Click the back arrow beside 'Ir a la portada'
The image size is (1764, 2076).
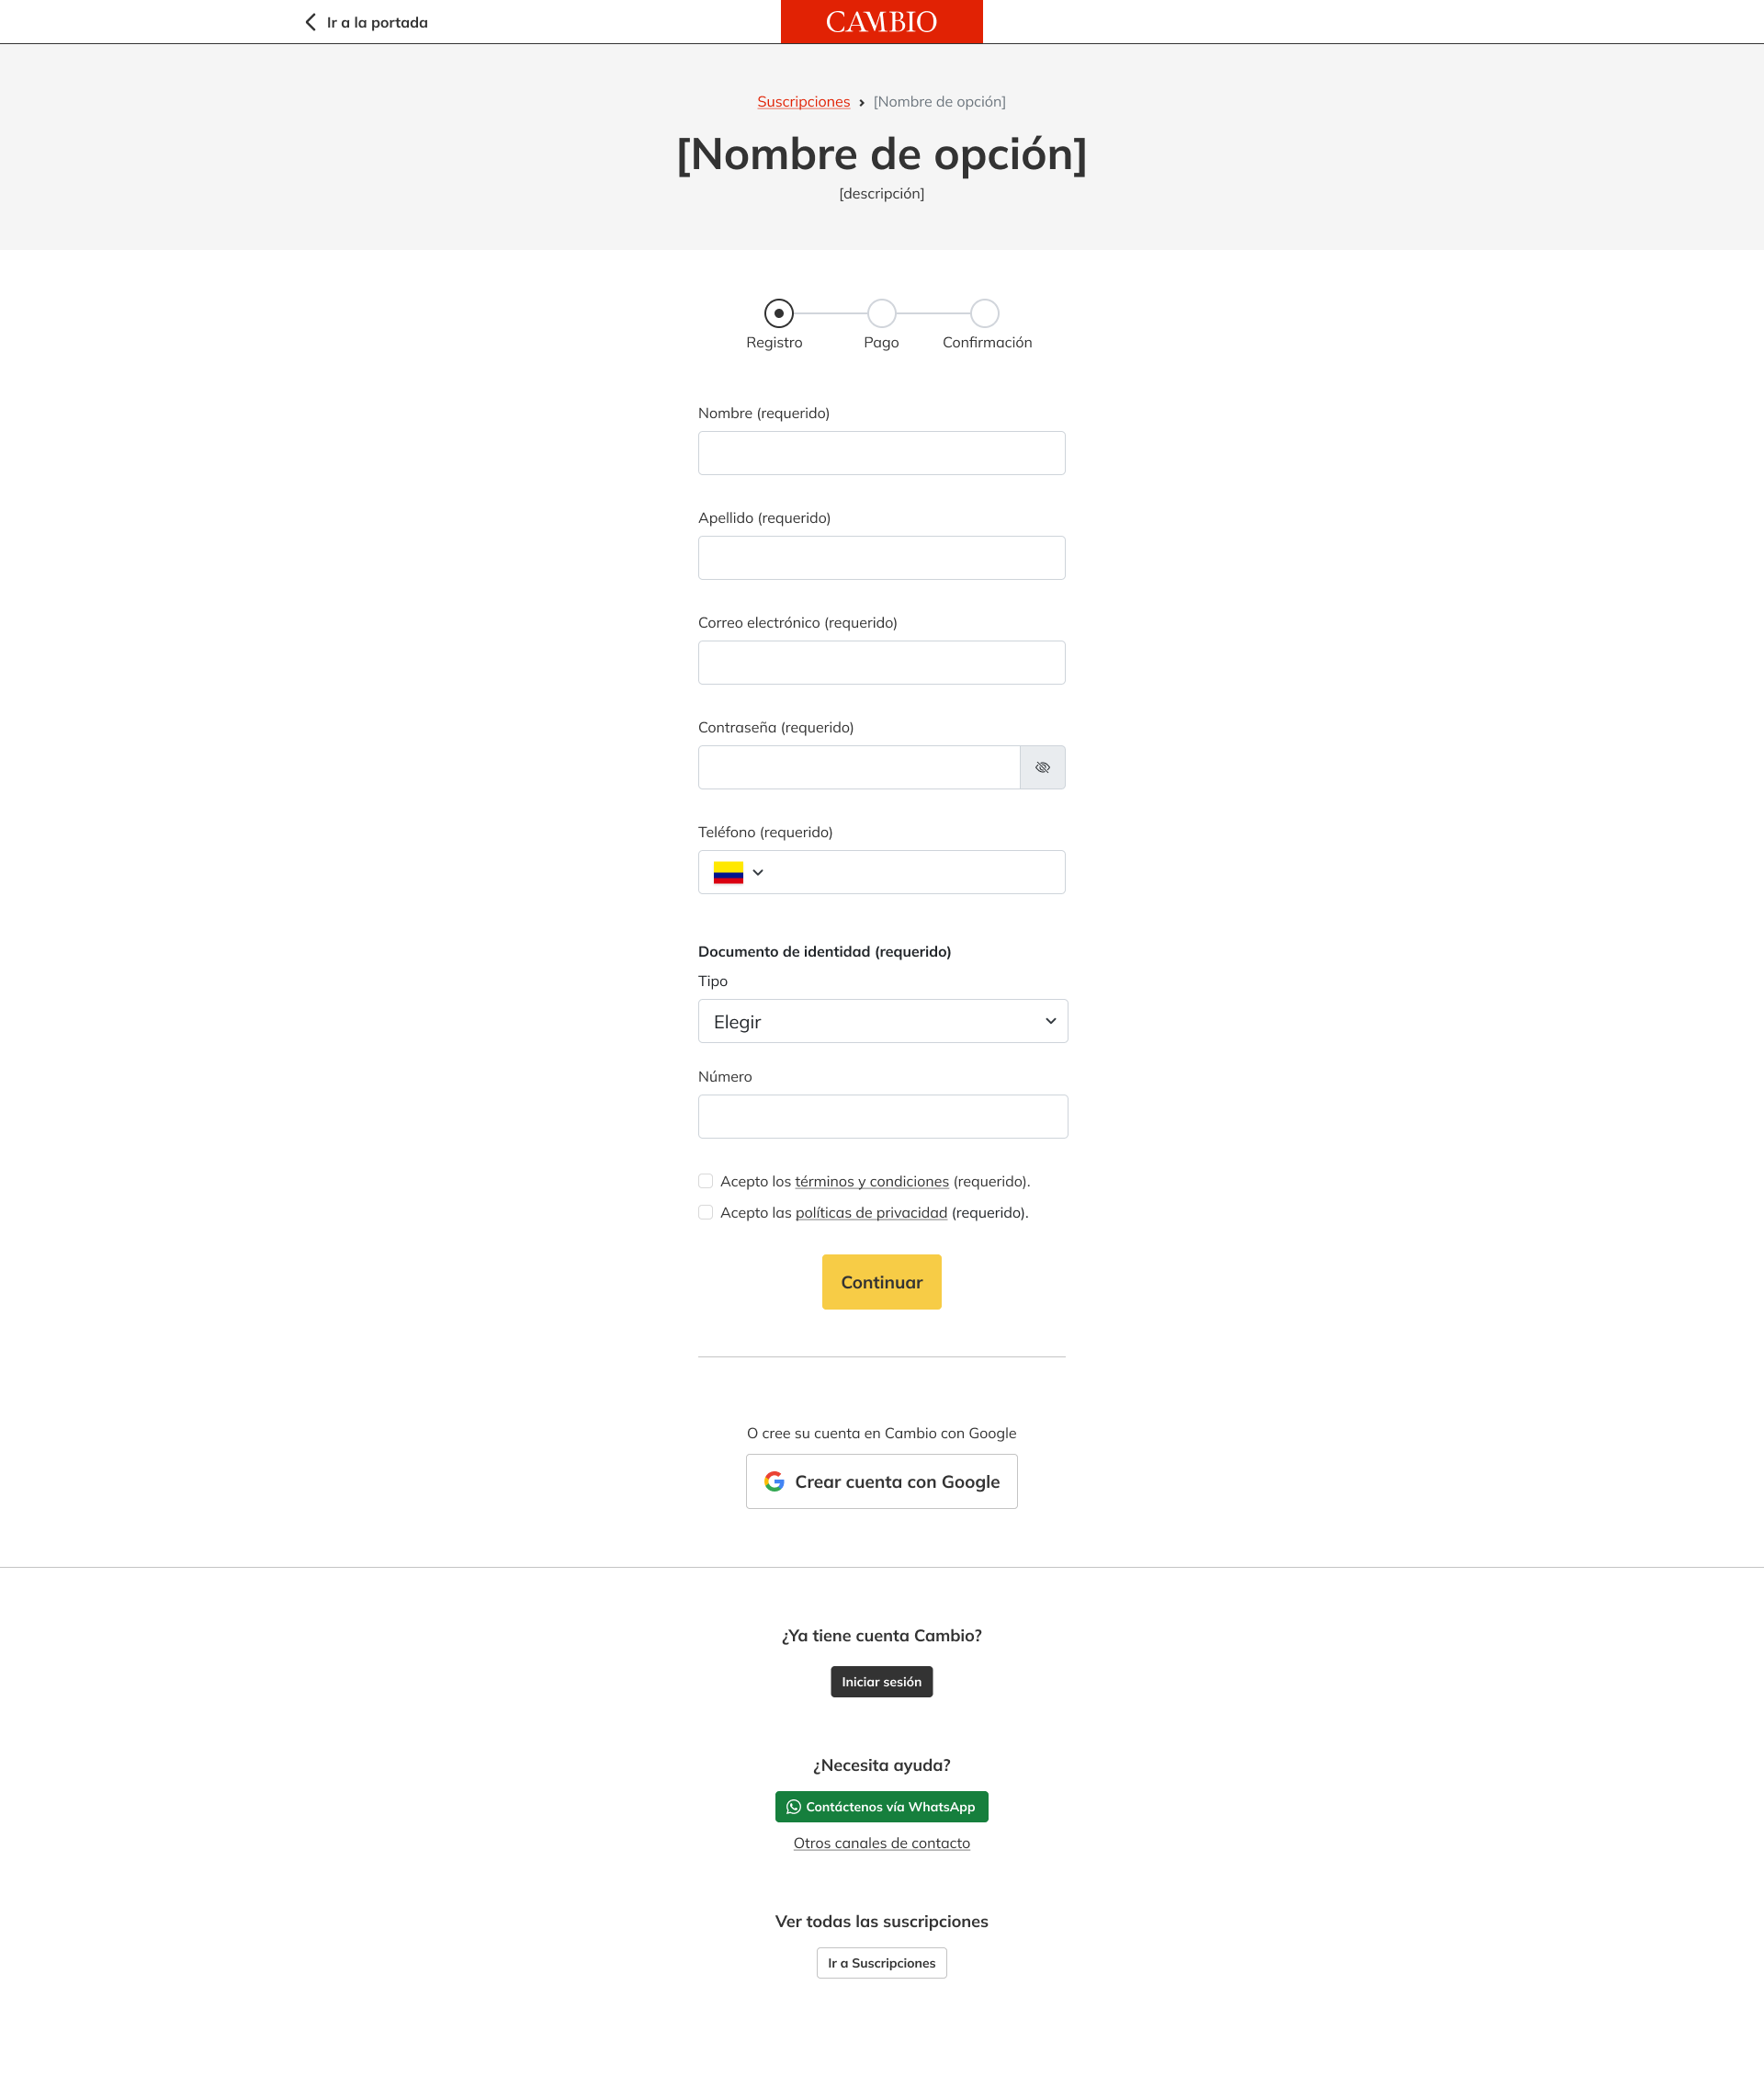pyautogui.click(x=311, y=22)
